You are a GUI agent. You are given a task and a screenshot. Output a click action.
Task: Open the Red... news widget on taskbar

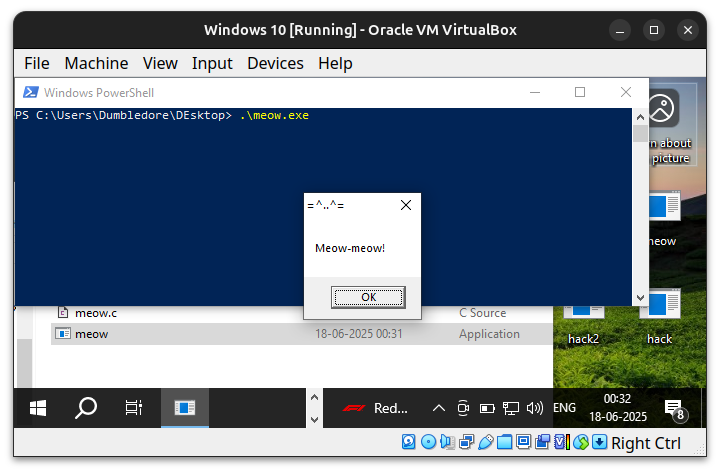click(375, 408)
